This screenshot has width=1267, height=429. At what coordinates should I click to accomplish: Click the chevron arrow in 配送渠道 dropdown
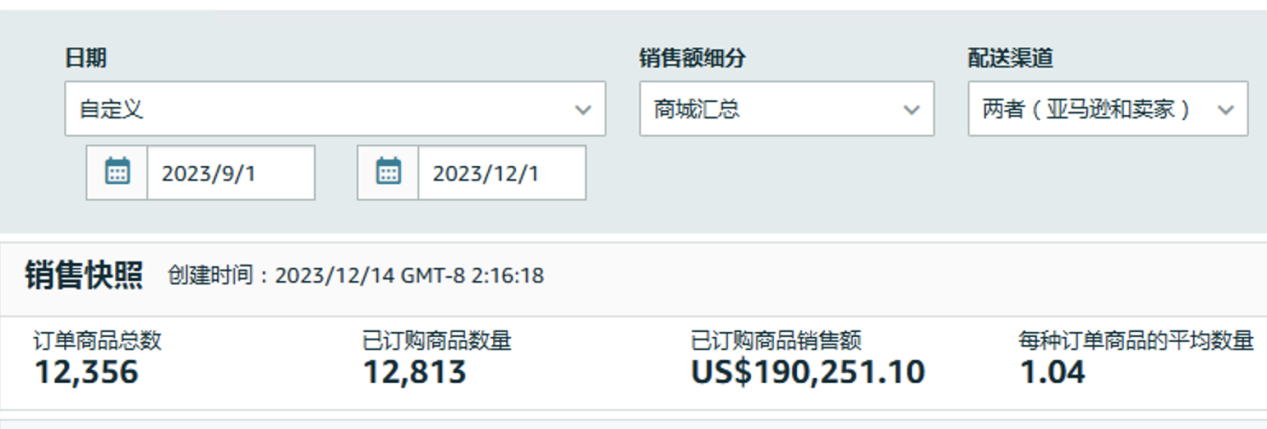click(x=1226, y=110)
